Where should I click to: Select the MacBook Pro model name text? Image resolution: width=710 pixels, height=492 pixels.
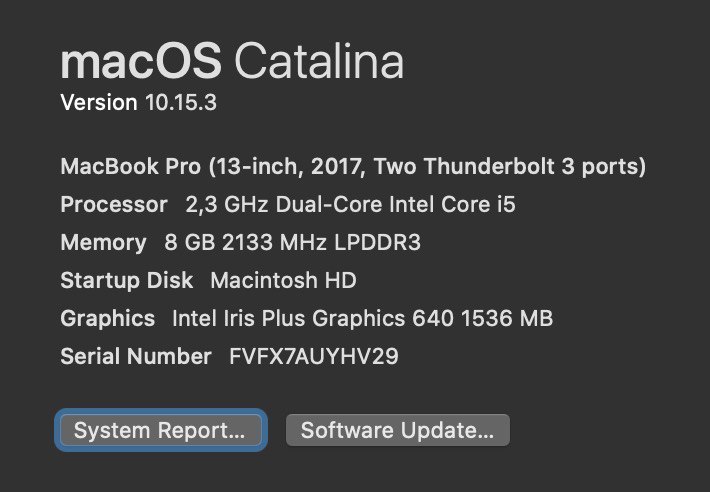(130, 166)
